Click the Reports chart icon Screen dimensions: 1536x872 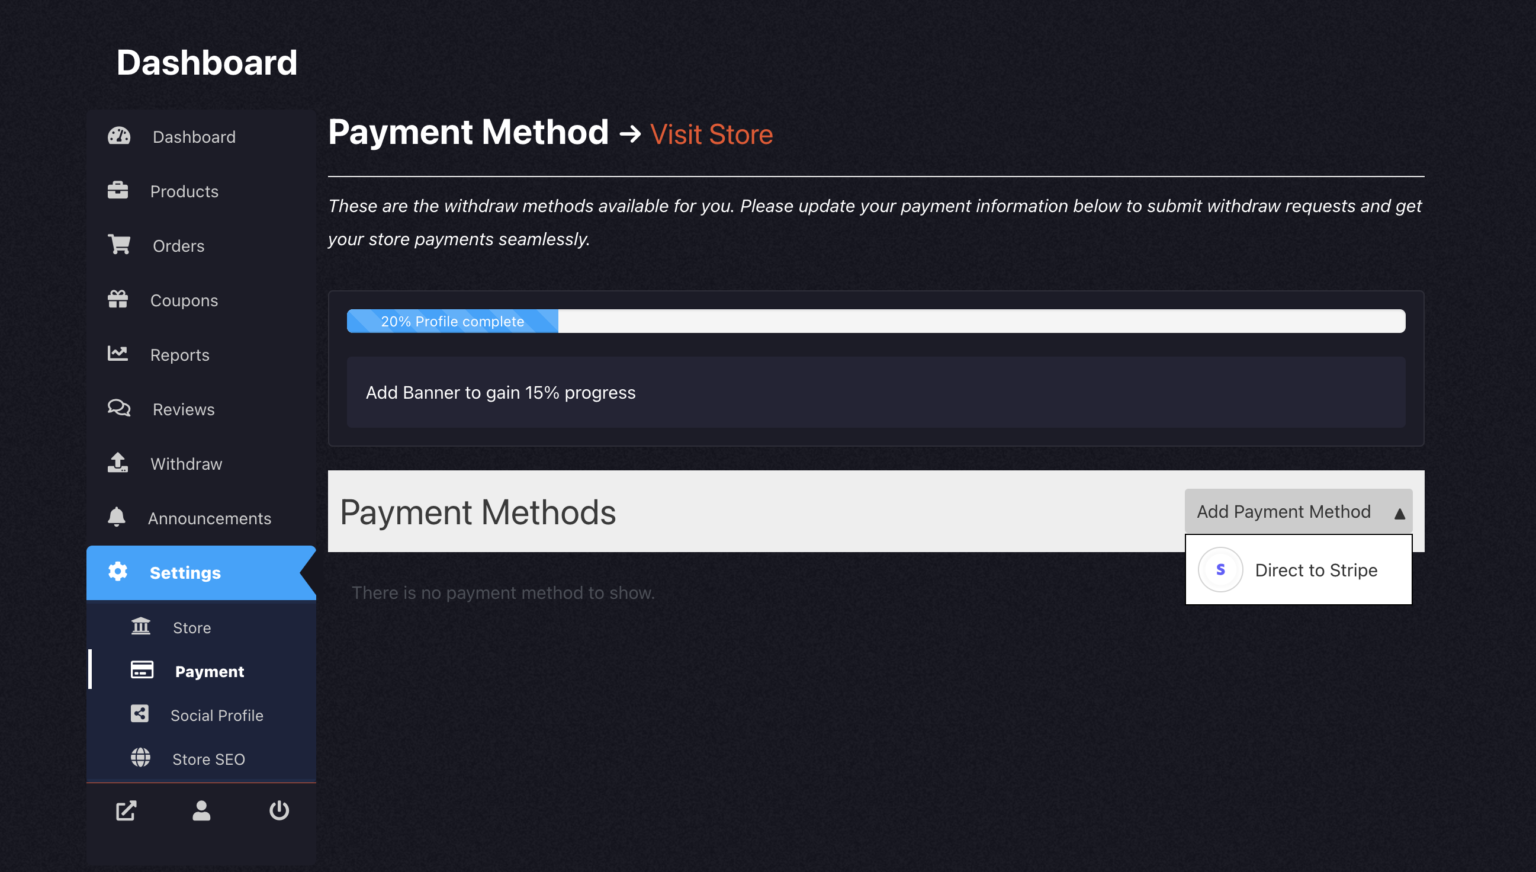point(118,354)
